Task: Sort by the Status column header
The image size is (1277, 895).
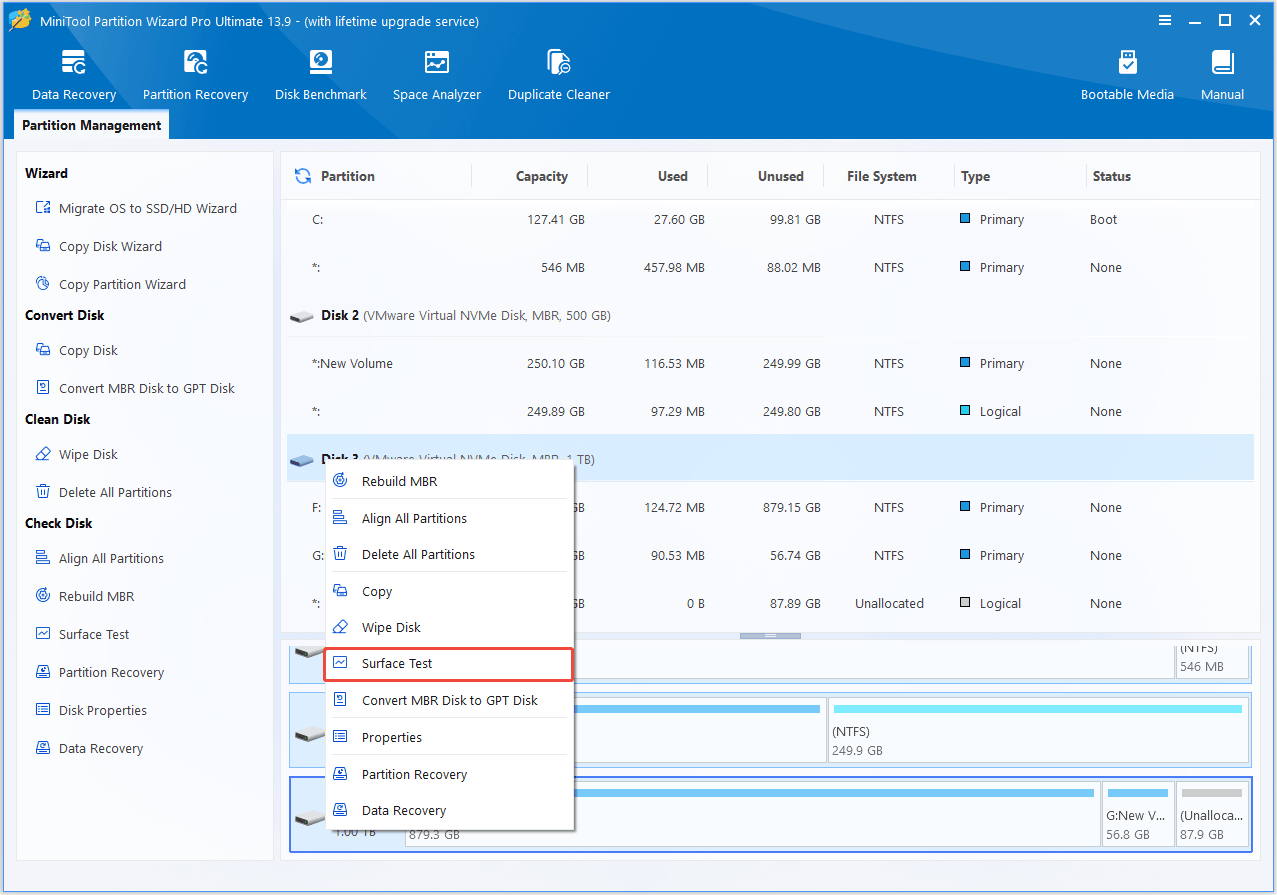Action: pyautogui.click(x=1111, y=176)
